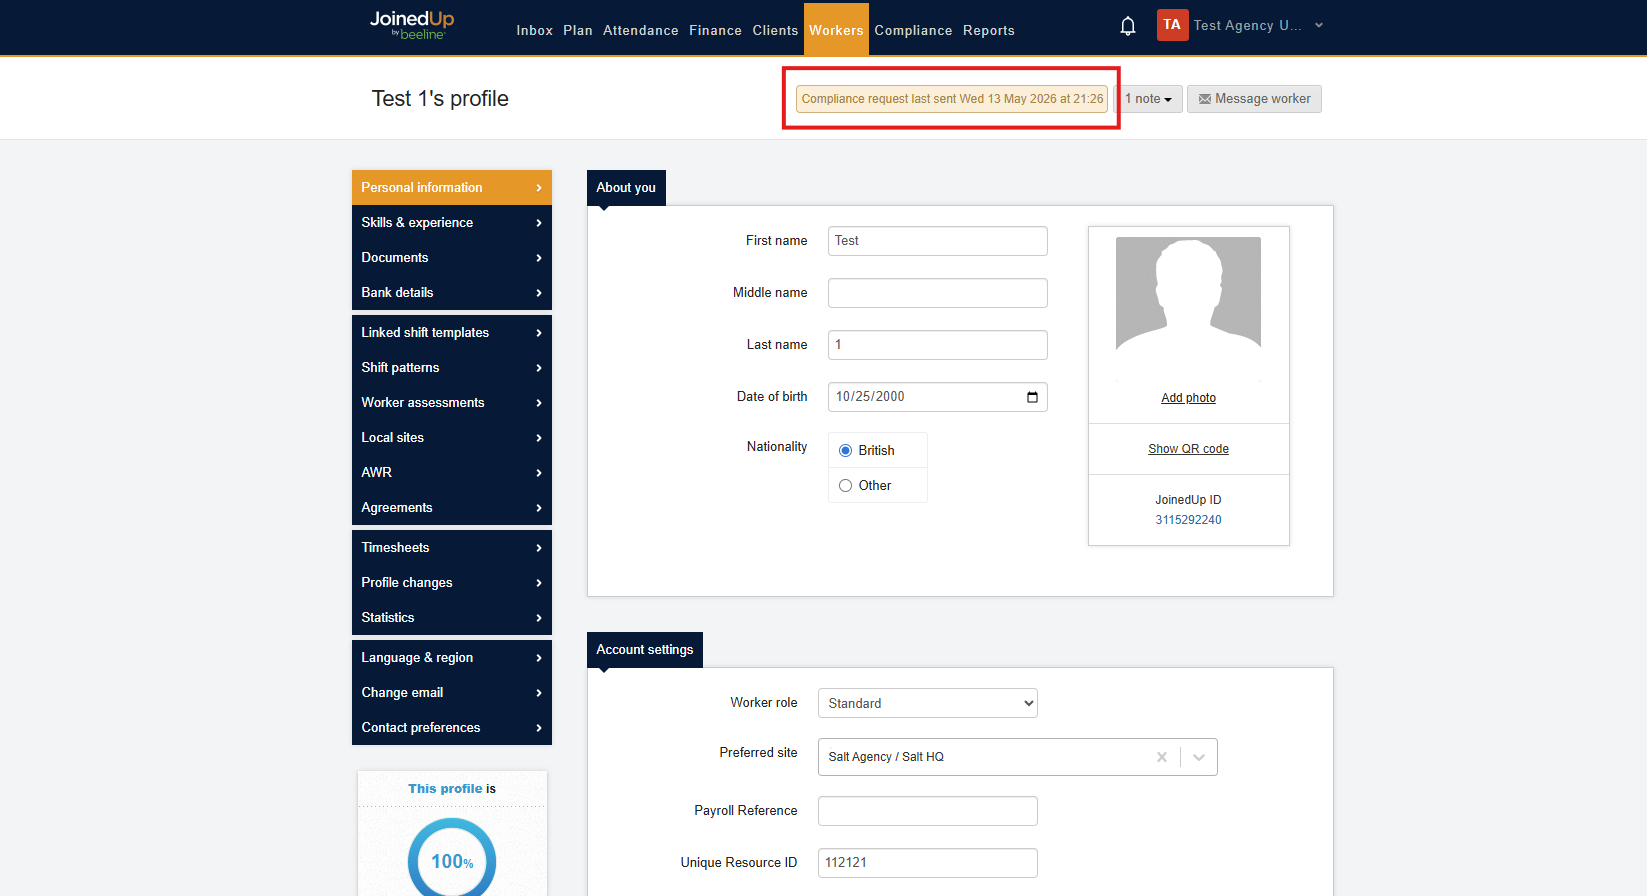The image size is (1647, 896).
Task: Open the date of birth calendar picker
Action: point(1032,397)
